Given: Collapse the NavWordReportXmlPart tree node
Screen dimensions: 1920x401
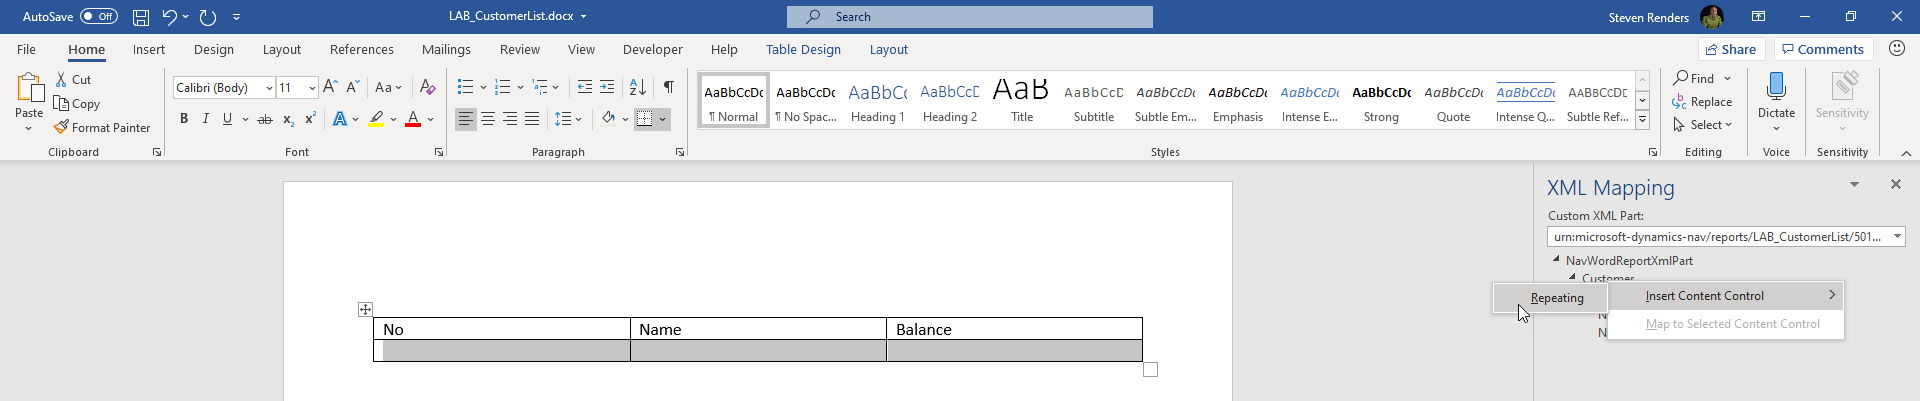Looking at the screenshot, I should pyautogui.click(x=1556, y=260).
